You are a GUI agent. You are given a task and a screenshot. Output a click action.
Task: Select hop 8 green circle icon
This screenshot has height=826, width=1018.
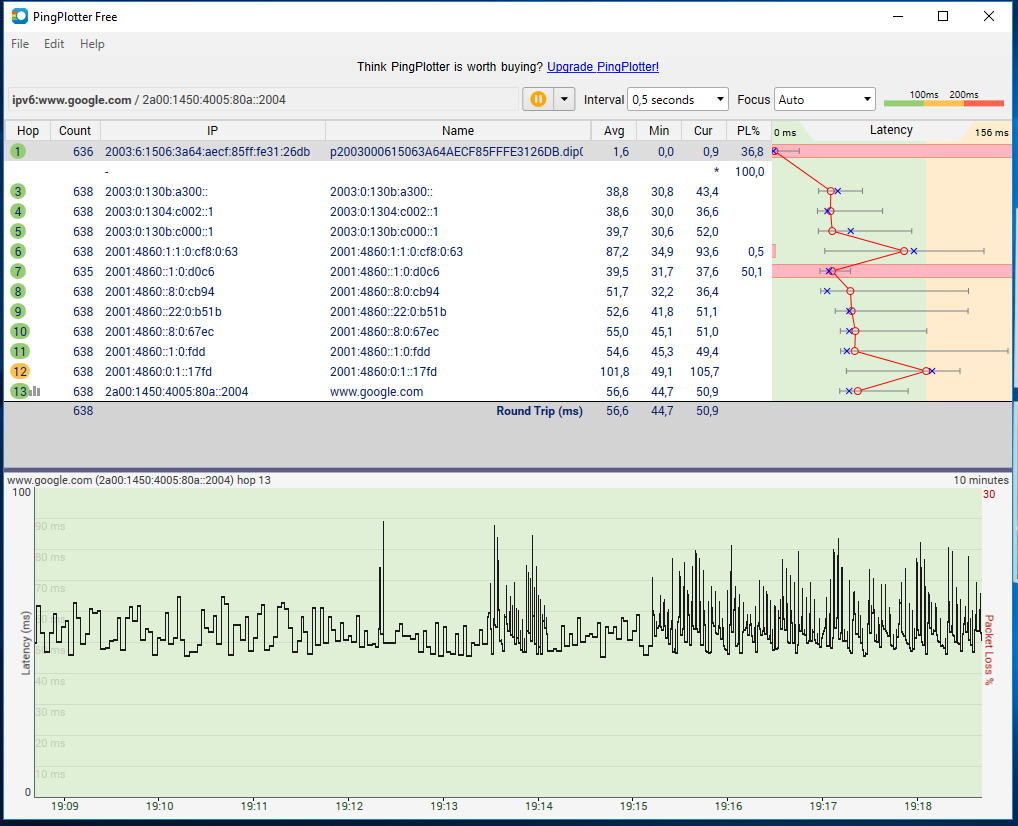[x=18, y=292]
